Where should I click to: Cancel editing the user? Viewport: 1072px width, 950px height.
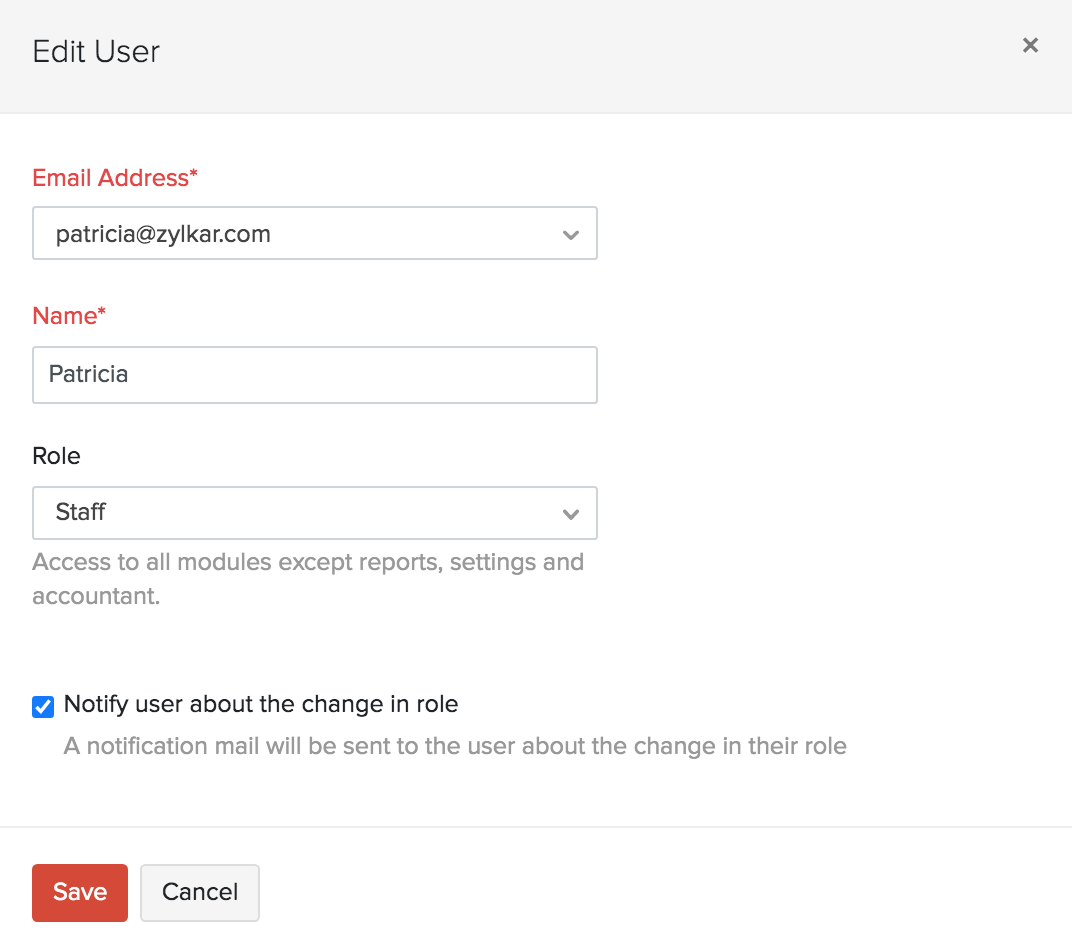pos(199,892)
